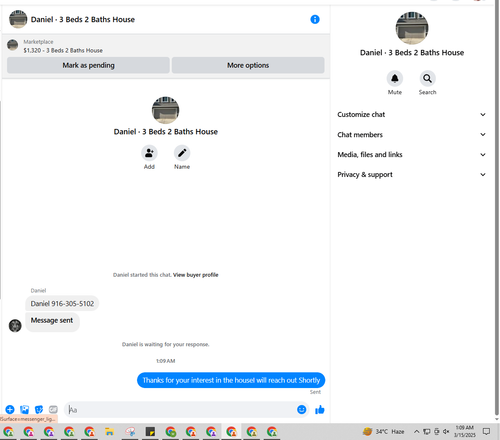Open the GIF picker icon
This screenshot has height=440, width=500.
pos(53,409)
